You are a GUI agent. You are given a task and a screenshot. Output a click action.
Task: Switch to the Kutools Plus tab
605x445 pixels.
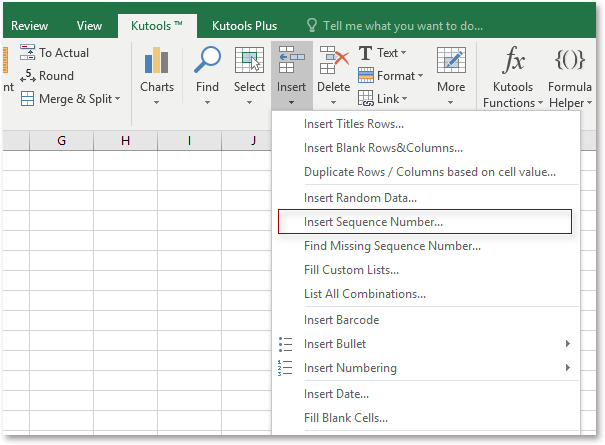pos(245,26)
